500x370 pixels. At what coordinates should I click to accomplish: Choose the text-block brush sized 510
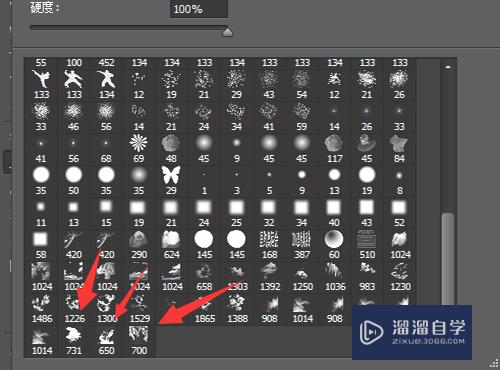point(367,239)
